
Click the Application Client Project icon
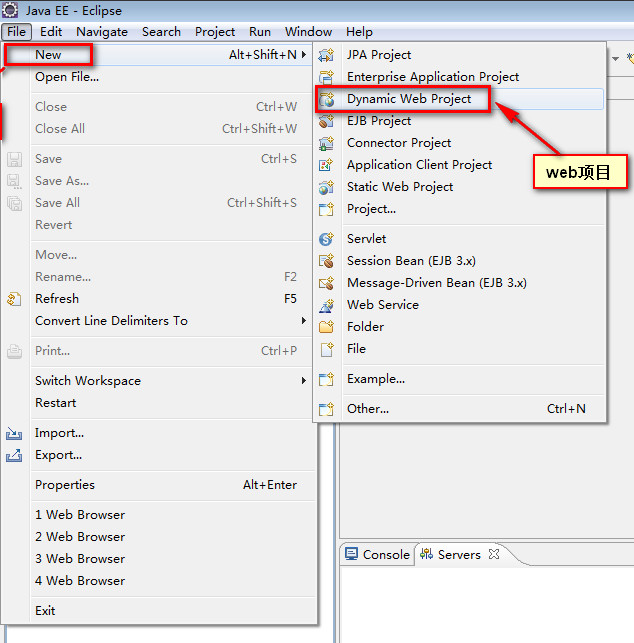click(x=326, y=165)
